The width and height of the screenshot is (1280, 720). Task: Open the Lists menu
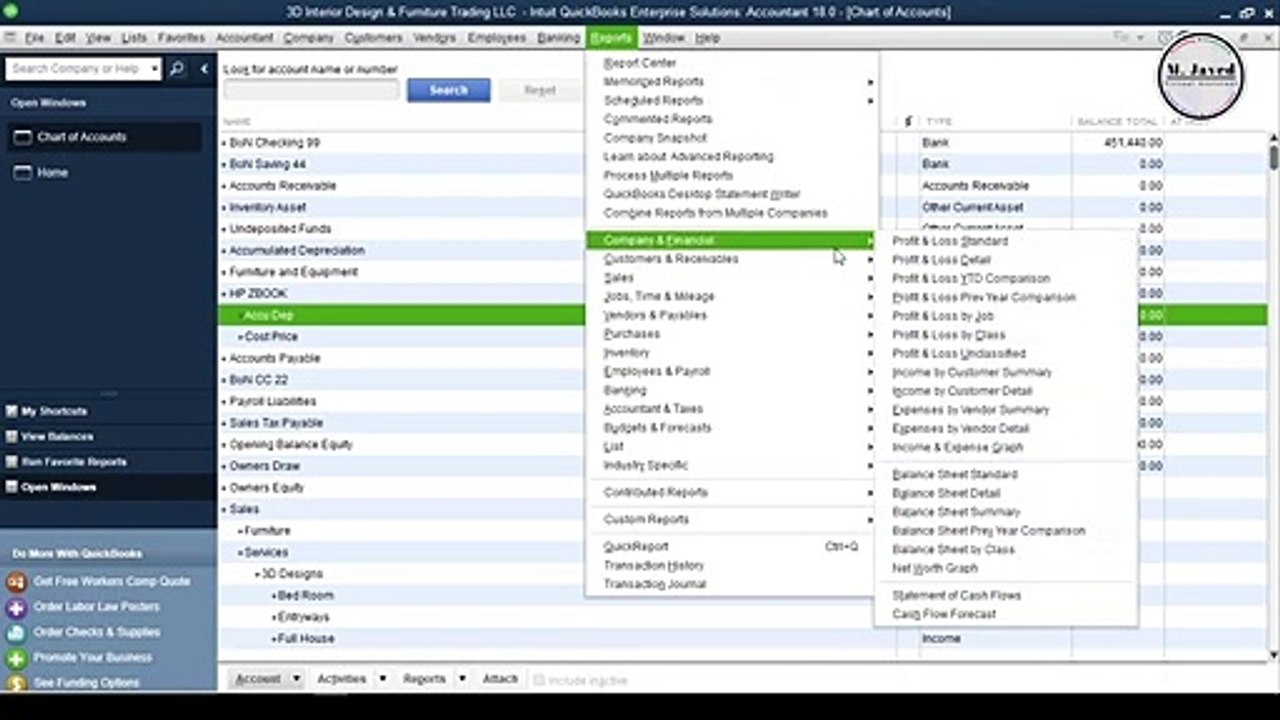(x=134, y=38)
